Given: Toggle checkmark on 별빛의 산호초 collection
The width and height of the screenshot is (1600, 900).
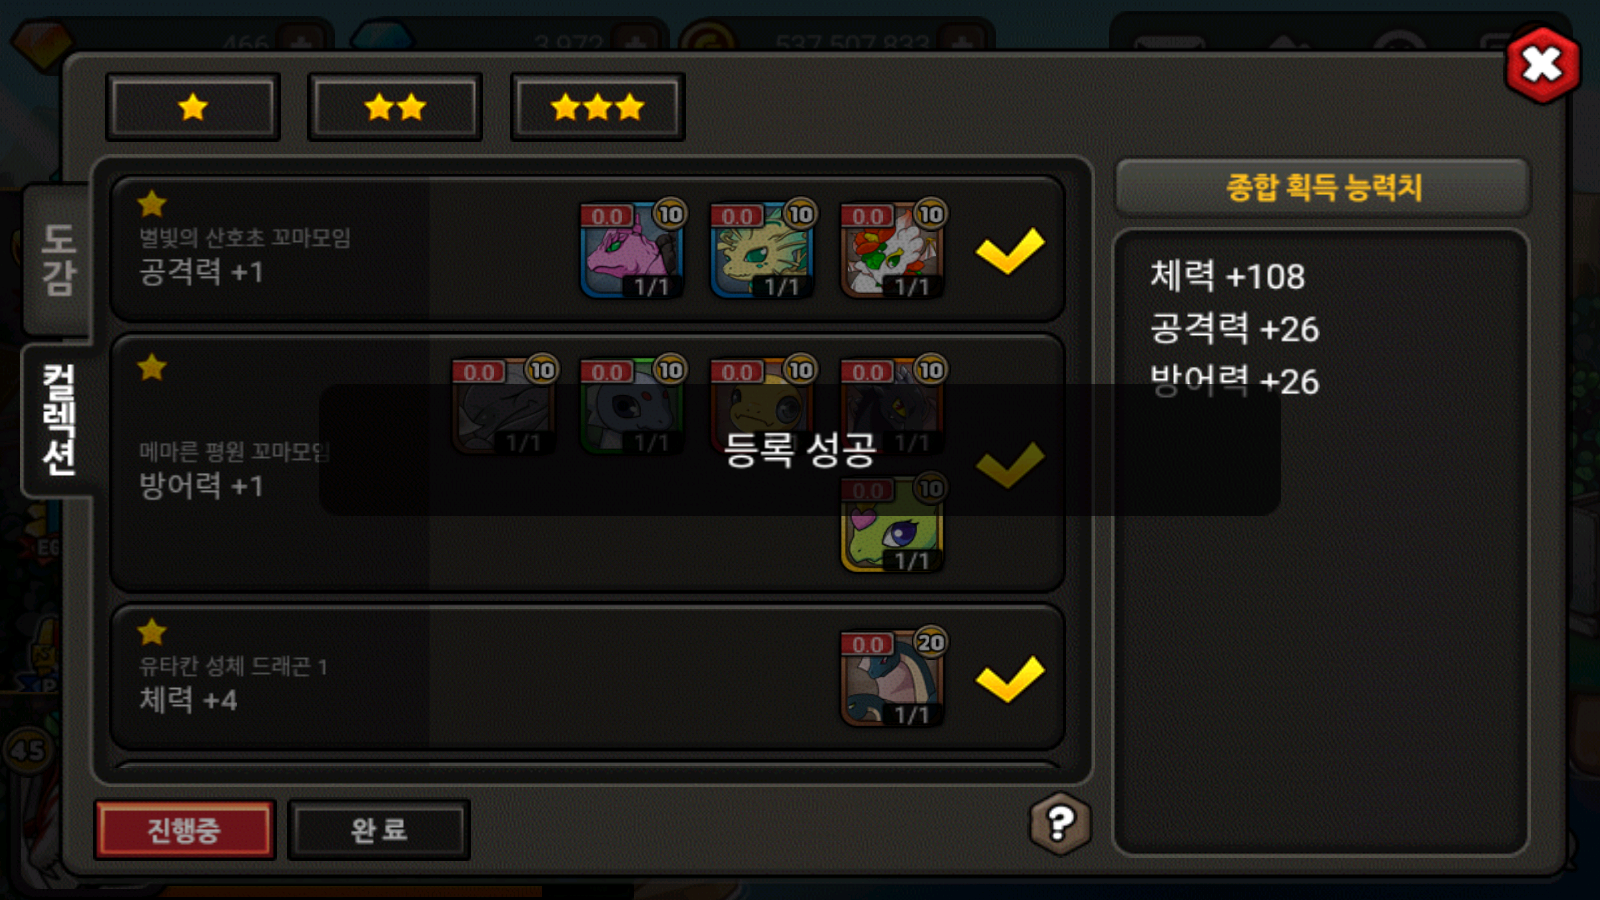Looking at the screenshot, I should [1010, 251].
